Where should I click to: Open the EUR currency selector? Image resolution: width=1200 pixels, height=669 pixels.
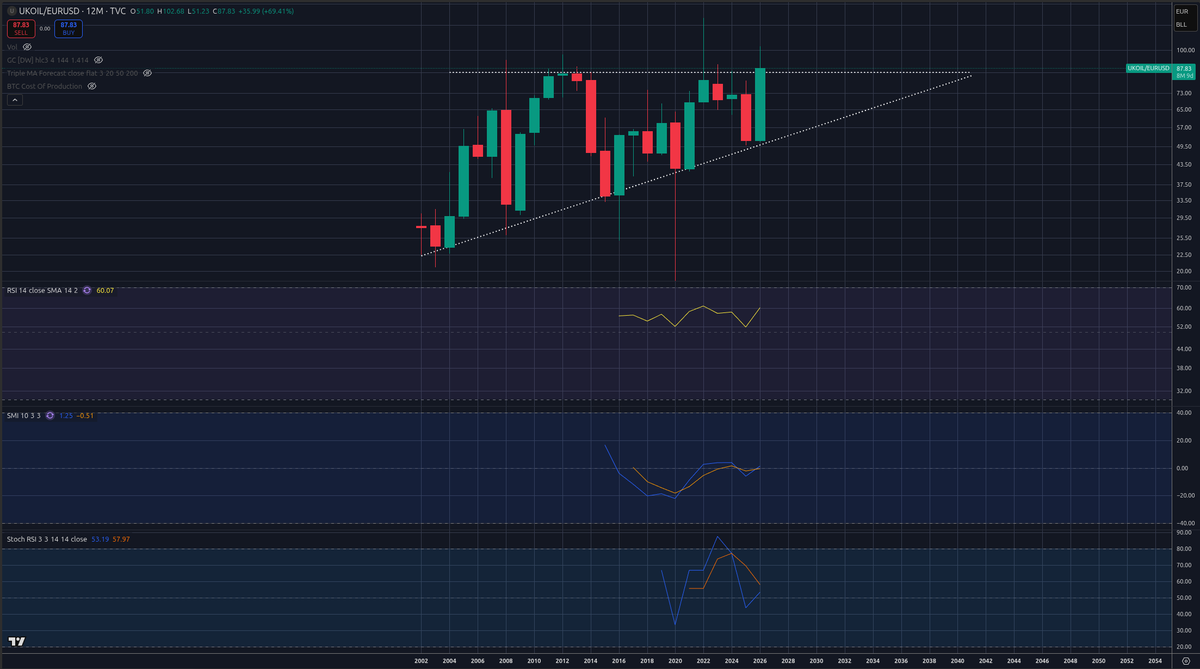(x=1181, y=10)
